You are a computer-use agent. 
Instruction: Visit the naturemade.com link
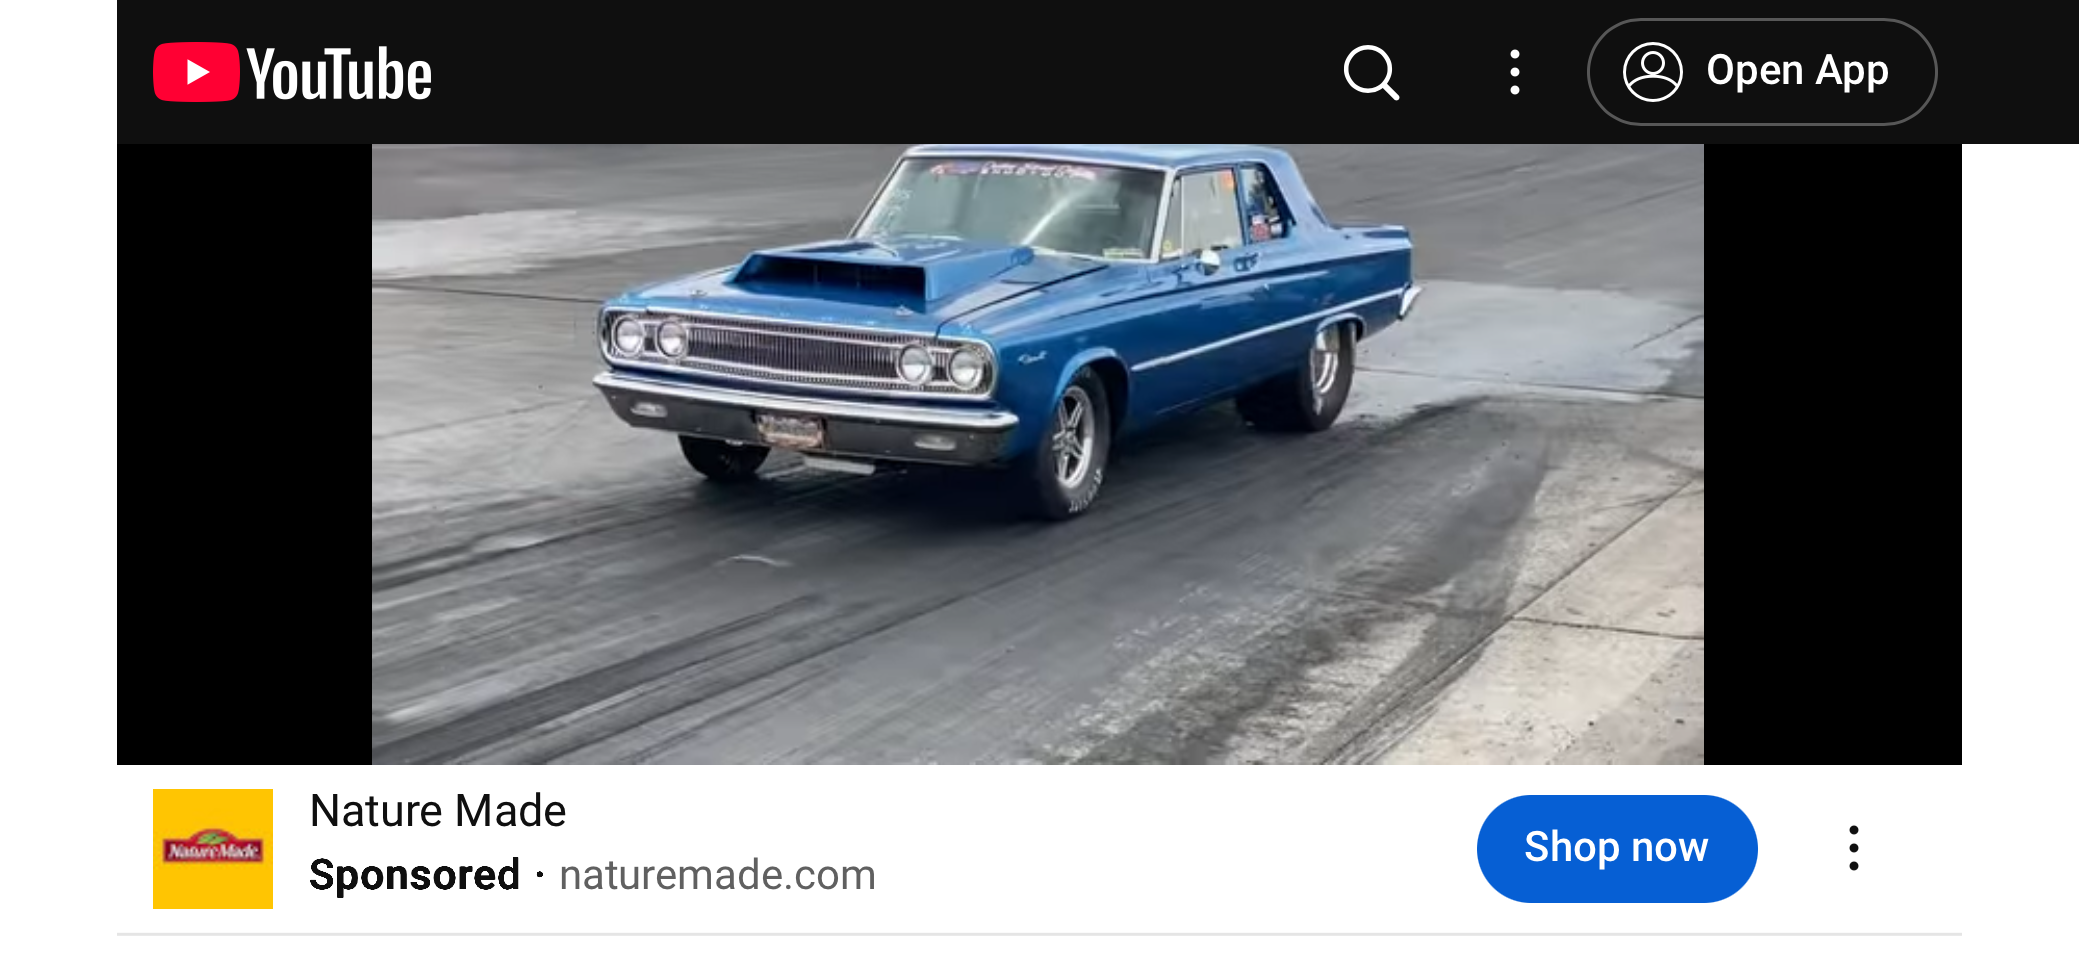(x=717, y=875)
